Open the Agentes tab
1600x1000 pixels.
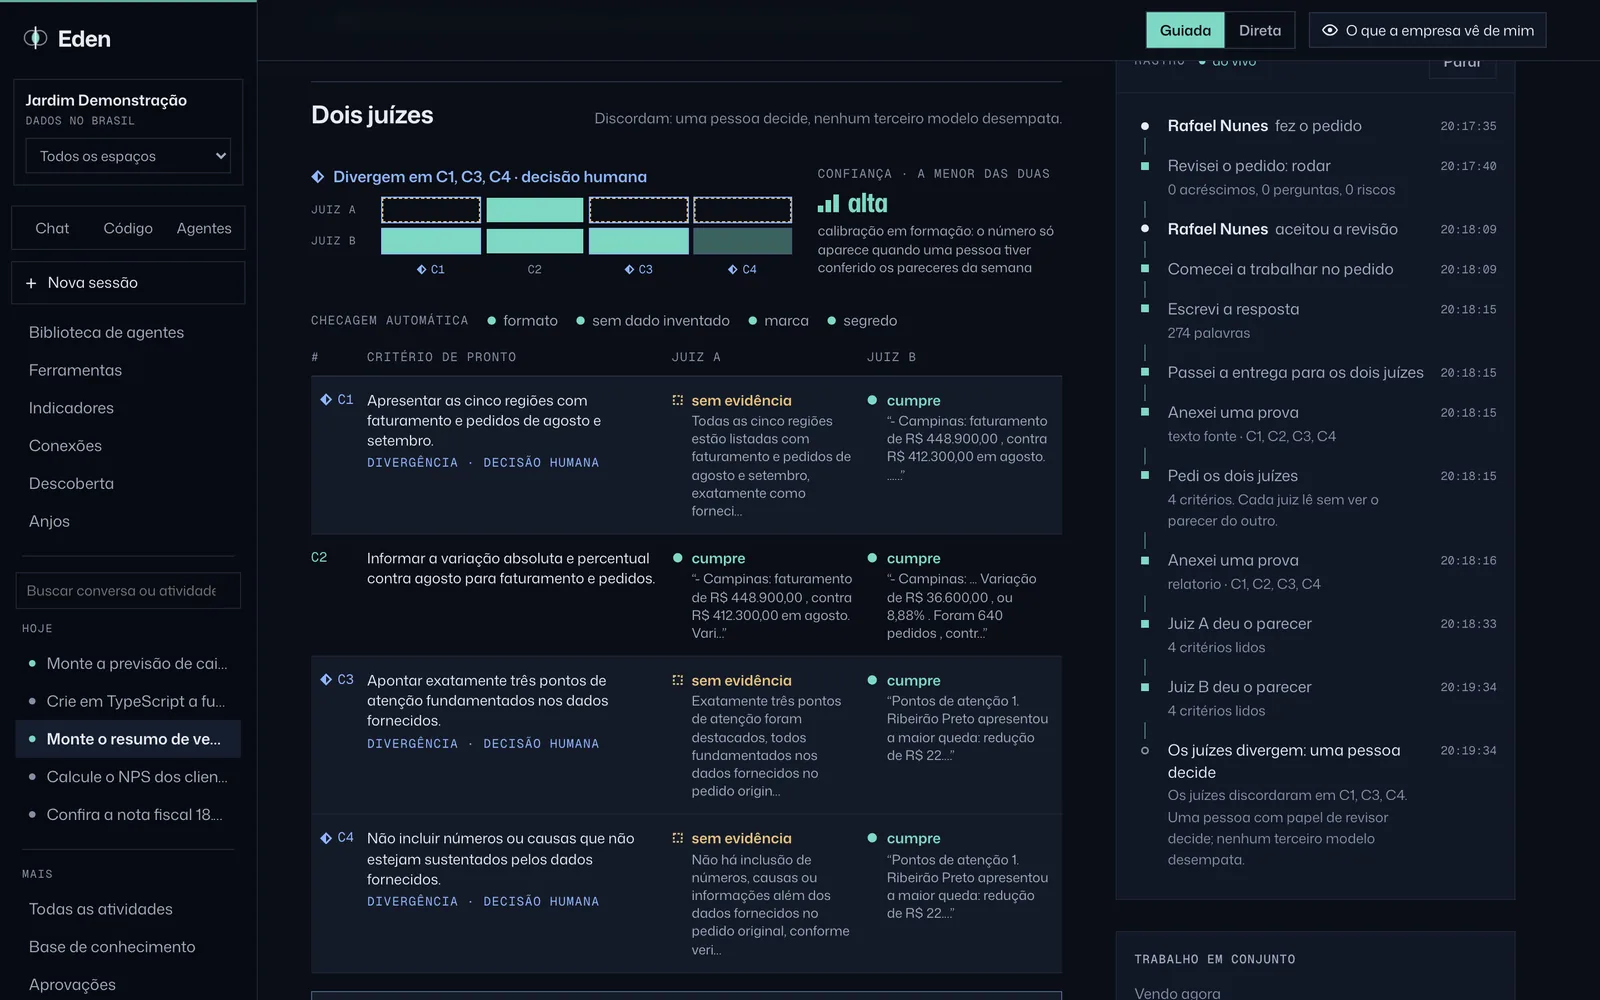pos(204,228)
